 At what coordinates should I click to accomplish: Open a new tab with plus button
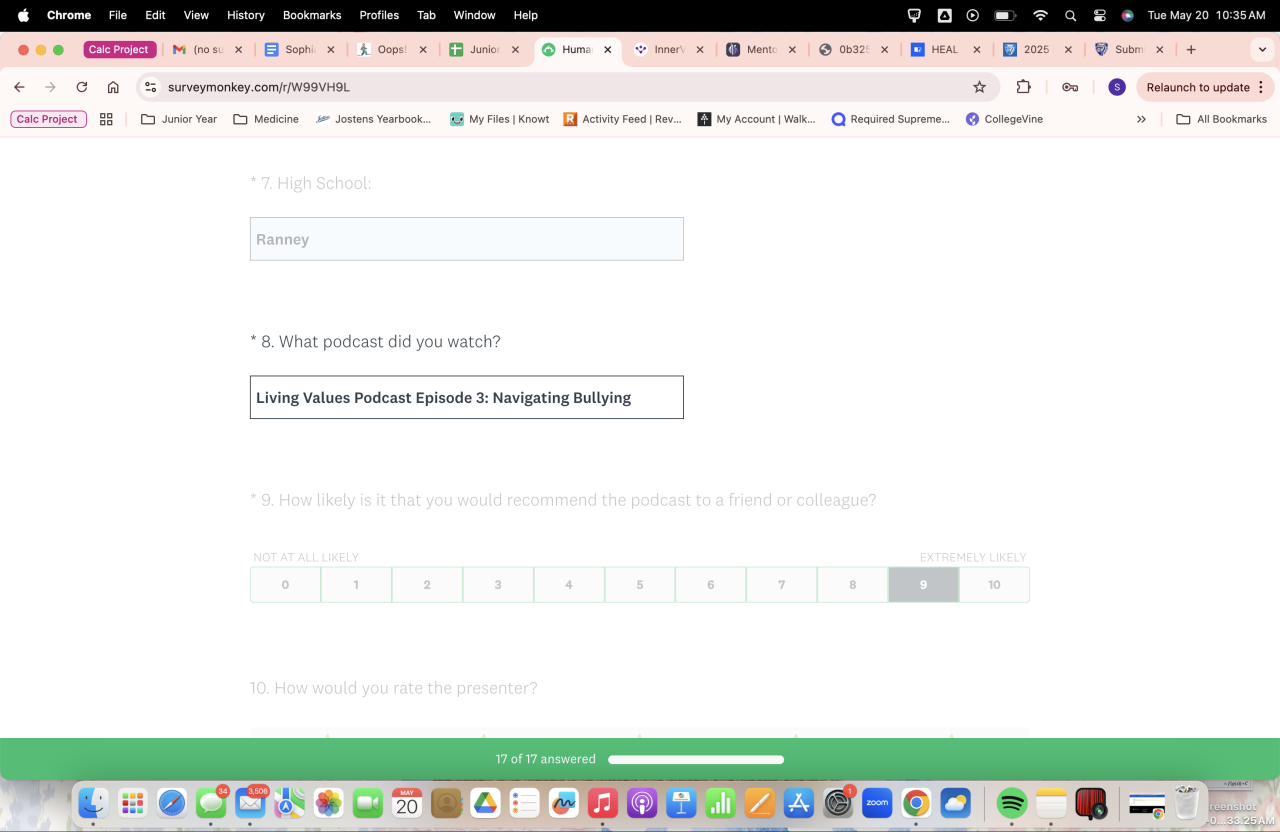click(1191, 49)
